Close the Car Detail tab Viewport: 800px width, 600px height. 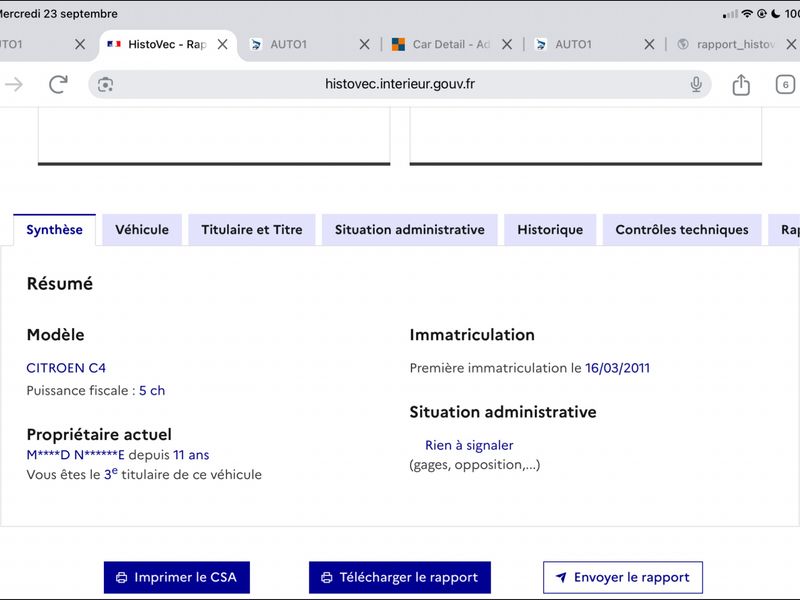(x=507, y=44)
